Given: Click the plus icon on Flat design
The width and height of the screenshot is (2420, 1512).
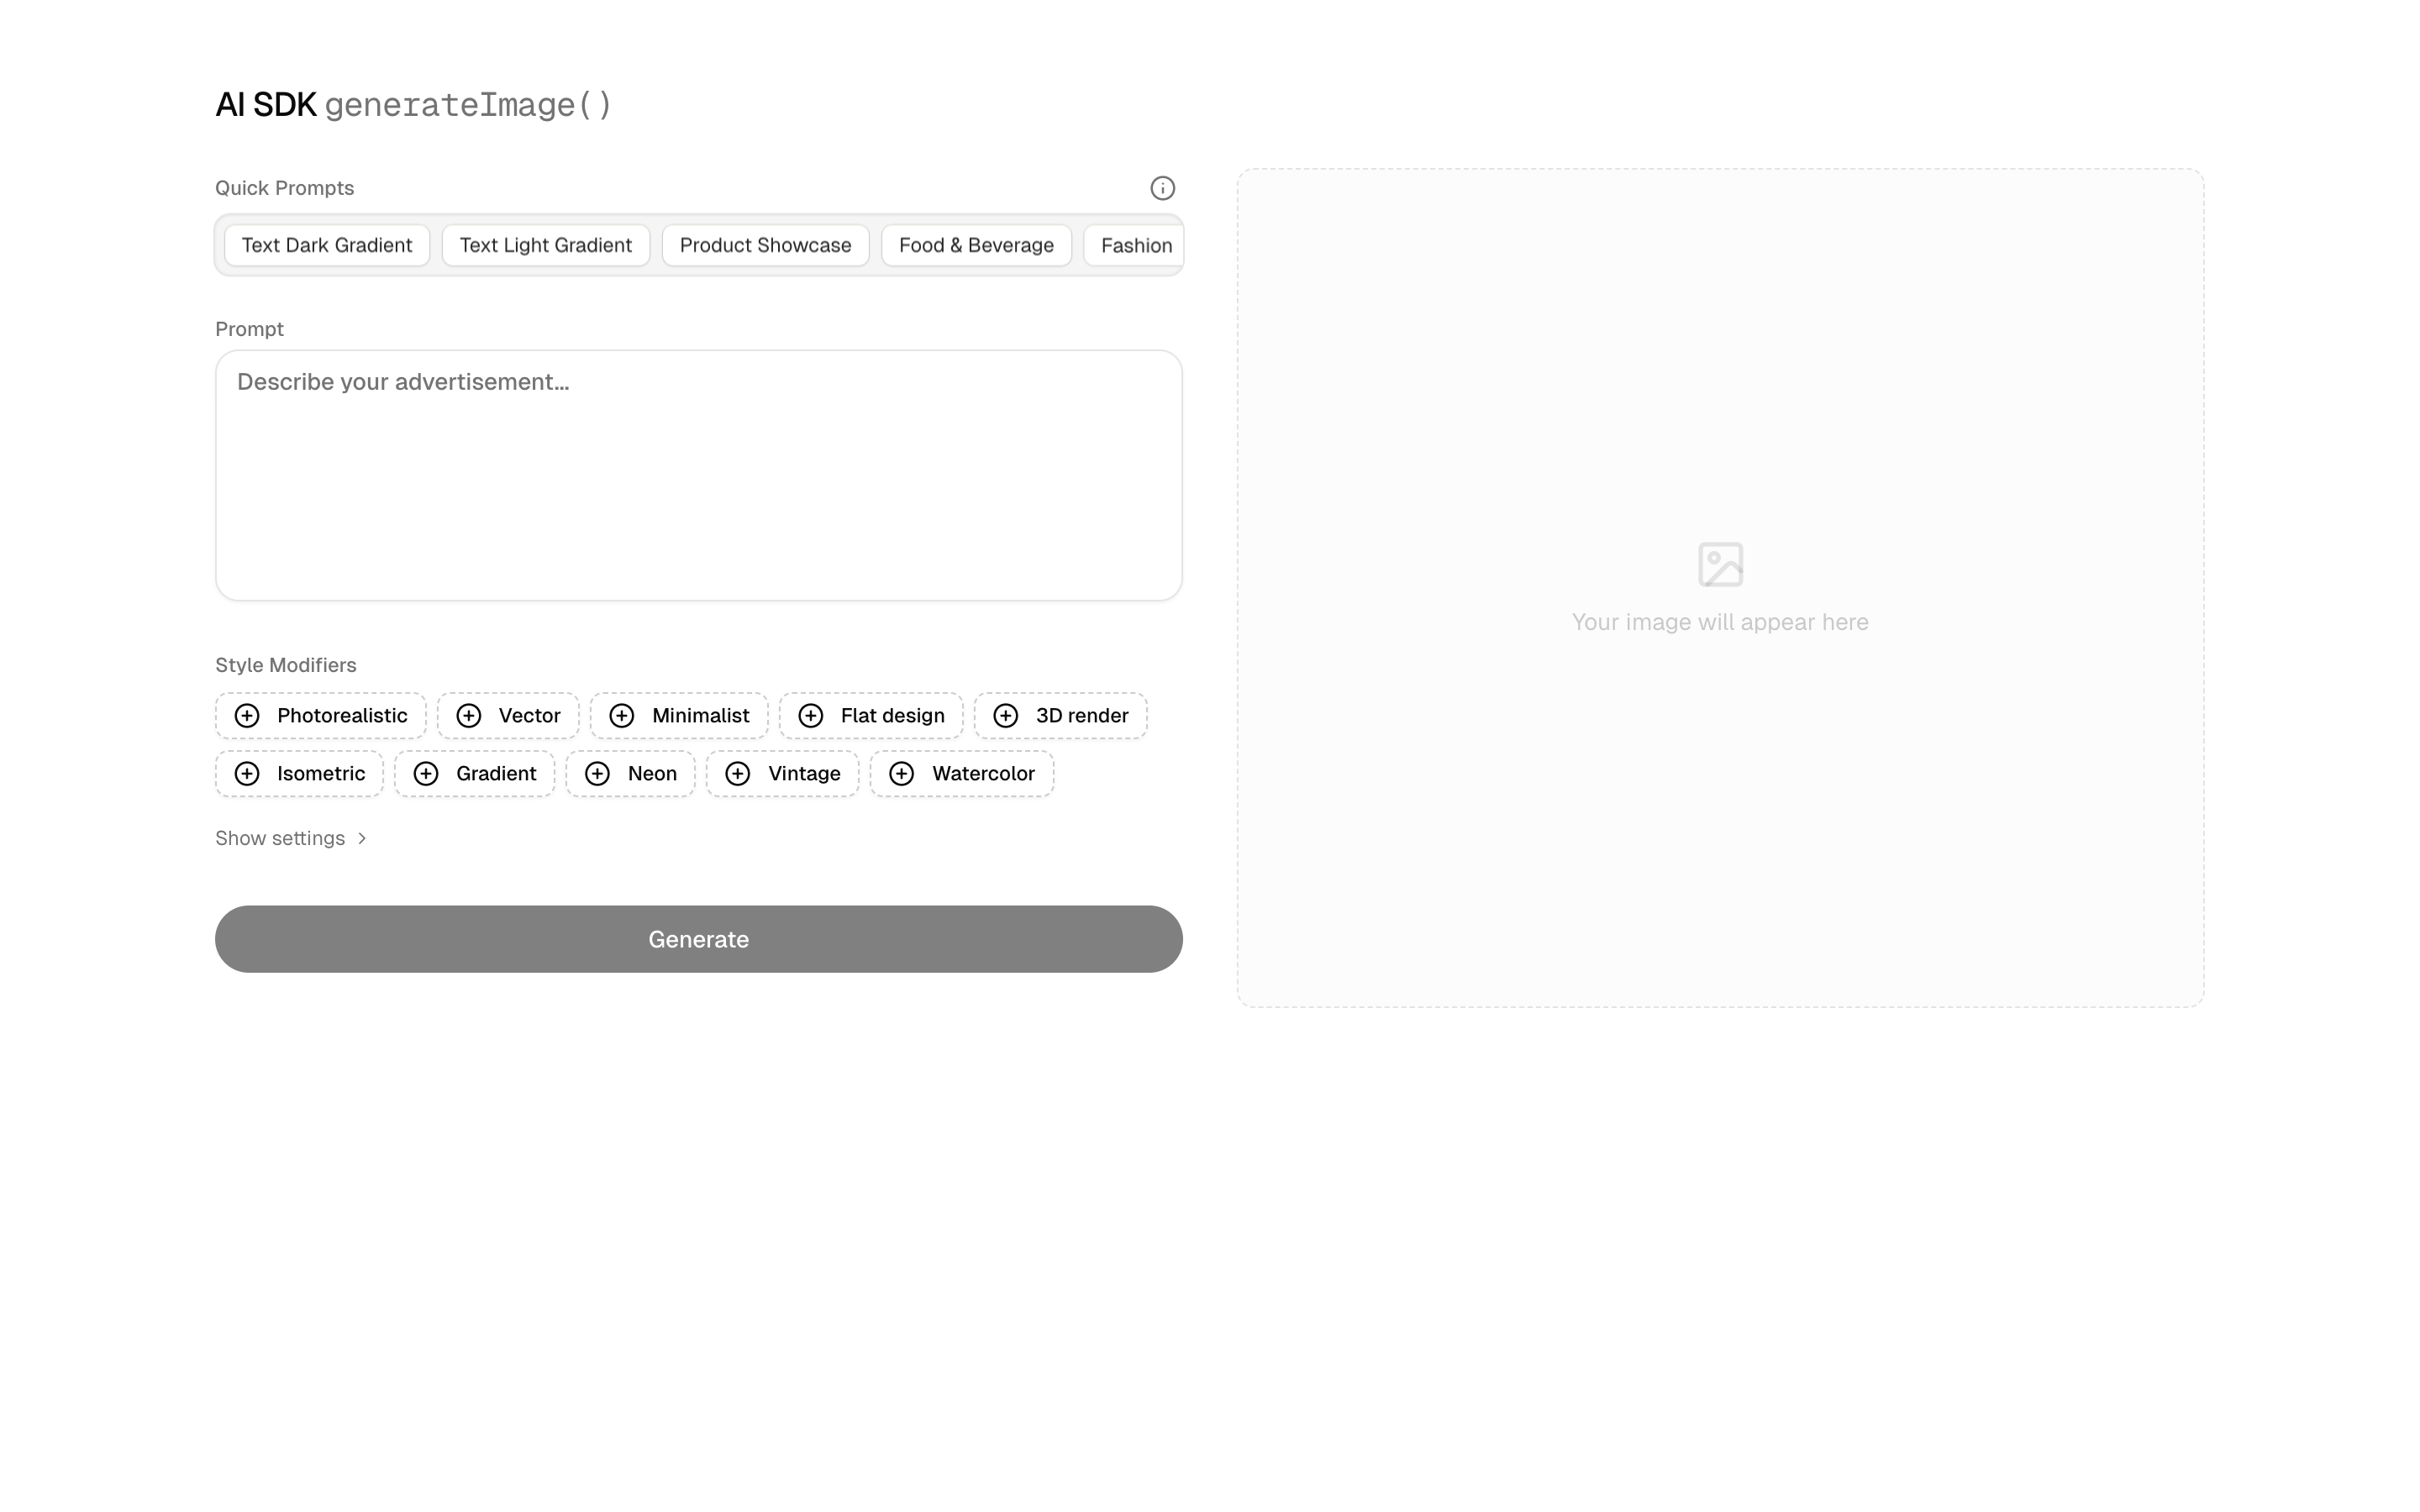Looking at the screenshot, I should (811, 716).
